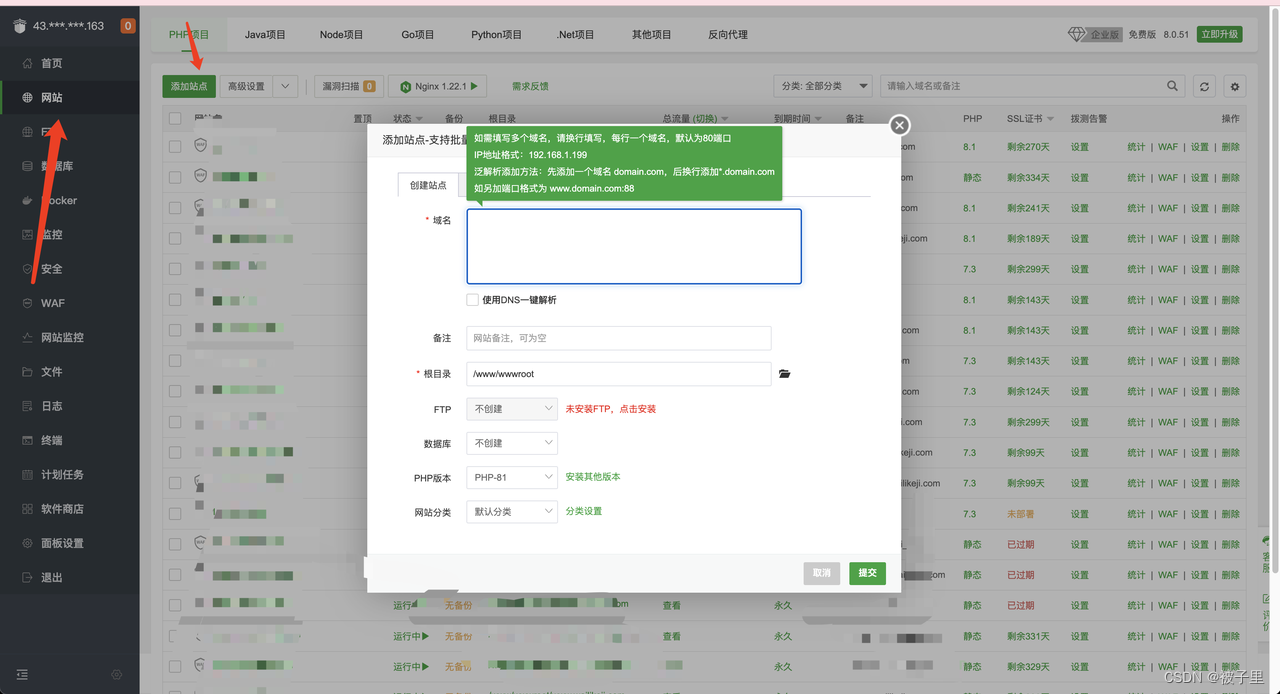Click the 需求反馈 link
The width and height of the screenshot is (1280, 694).
(530, 86)
